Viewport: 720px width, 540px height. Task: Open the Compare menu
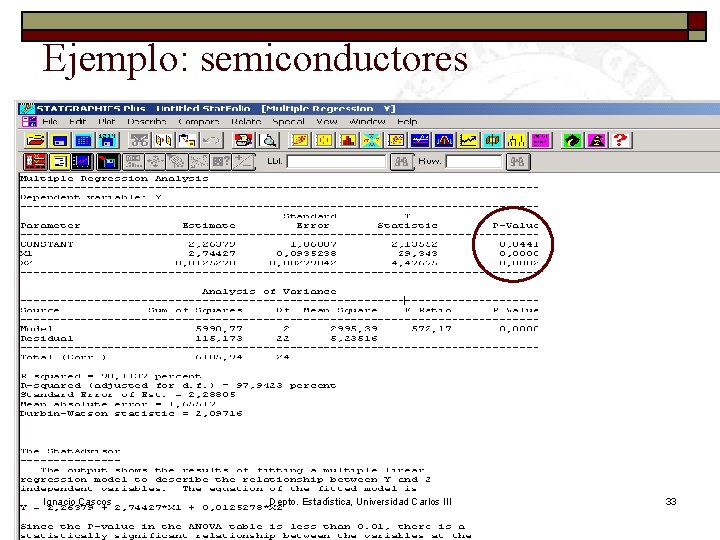point(198,121)
